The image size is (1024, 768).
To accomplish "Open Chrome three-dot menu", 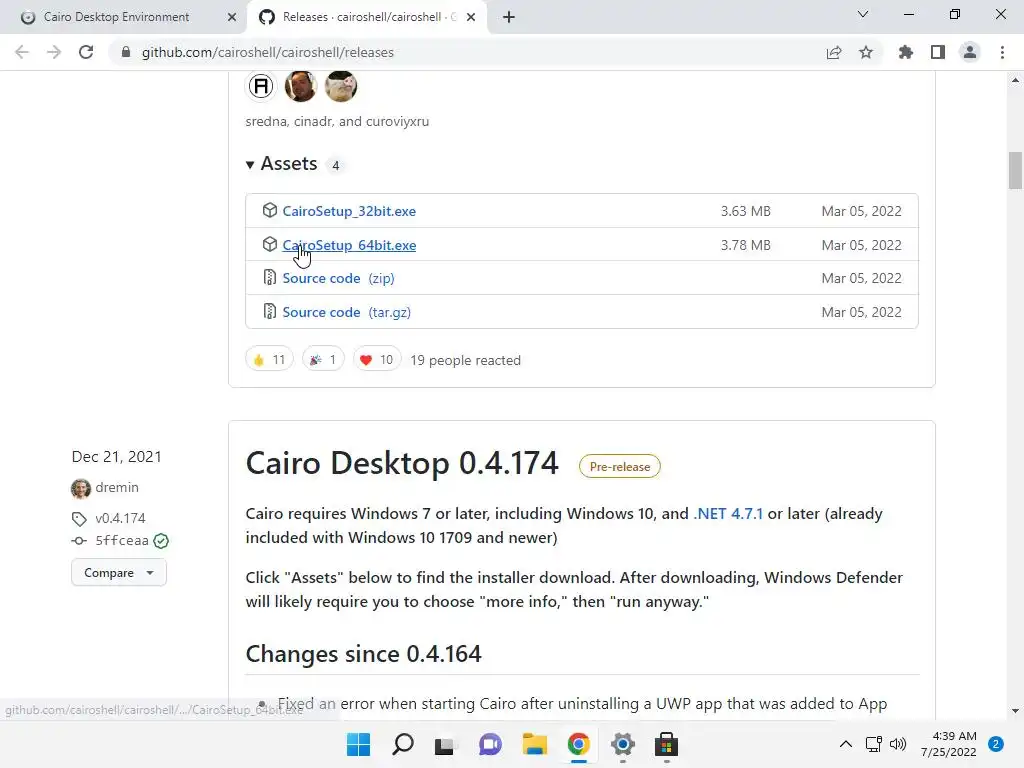I will (x=1002, y=52).
